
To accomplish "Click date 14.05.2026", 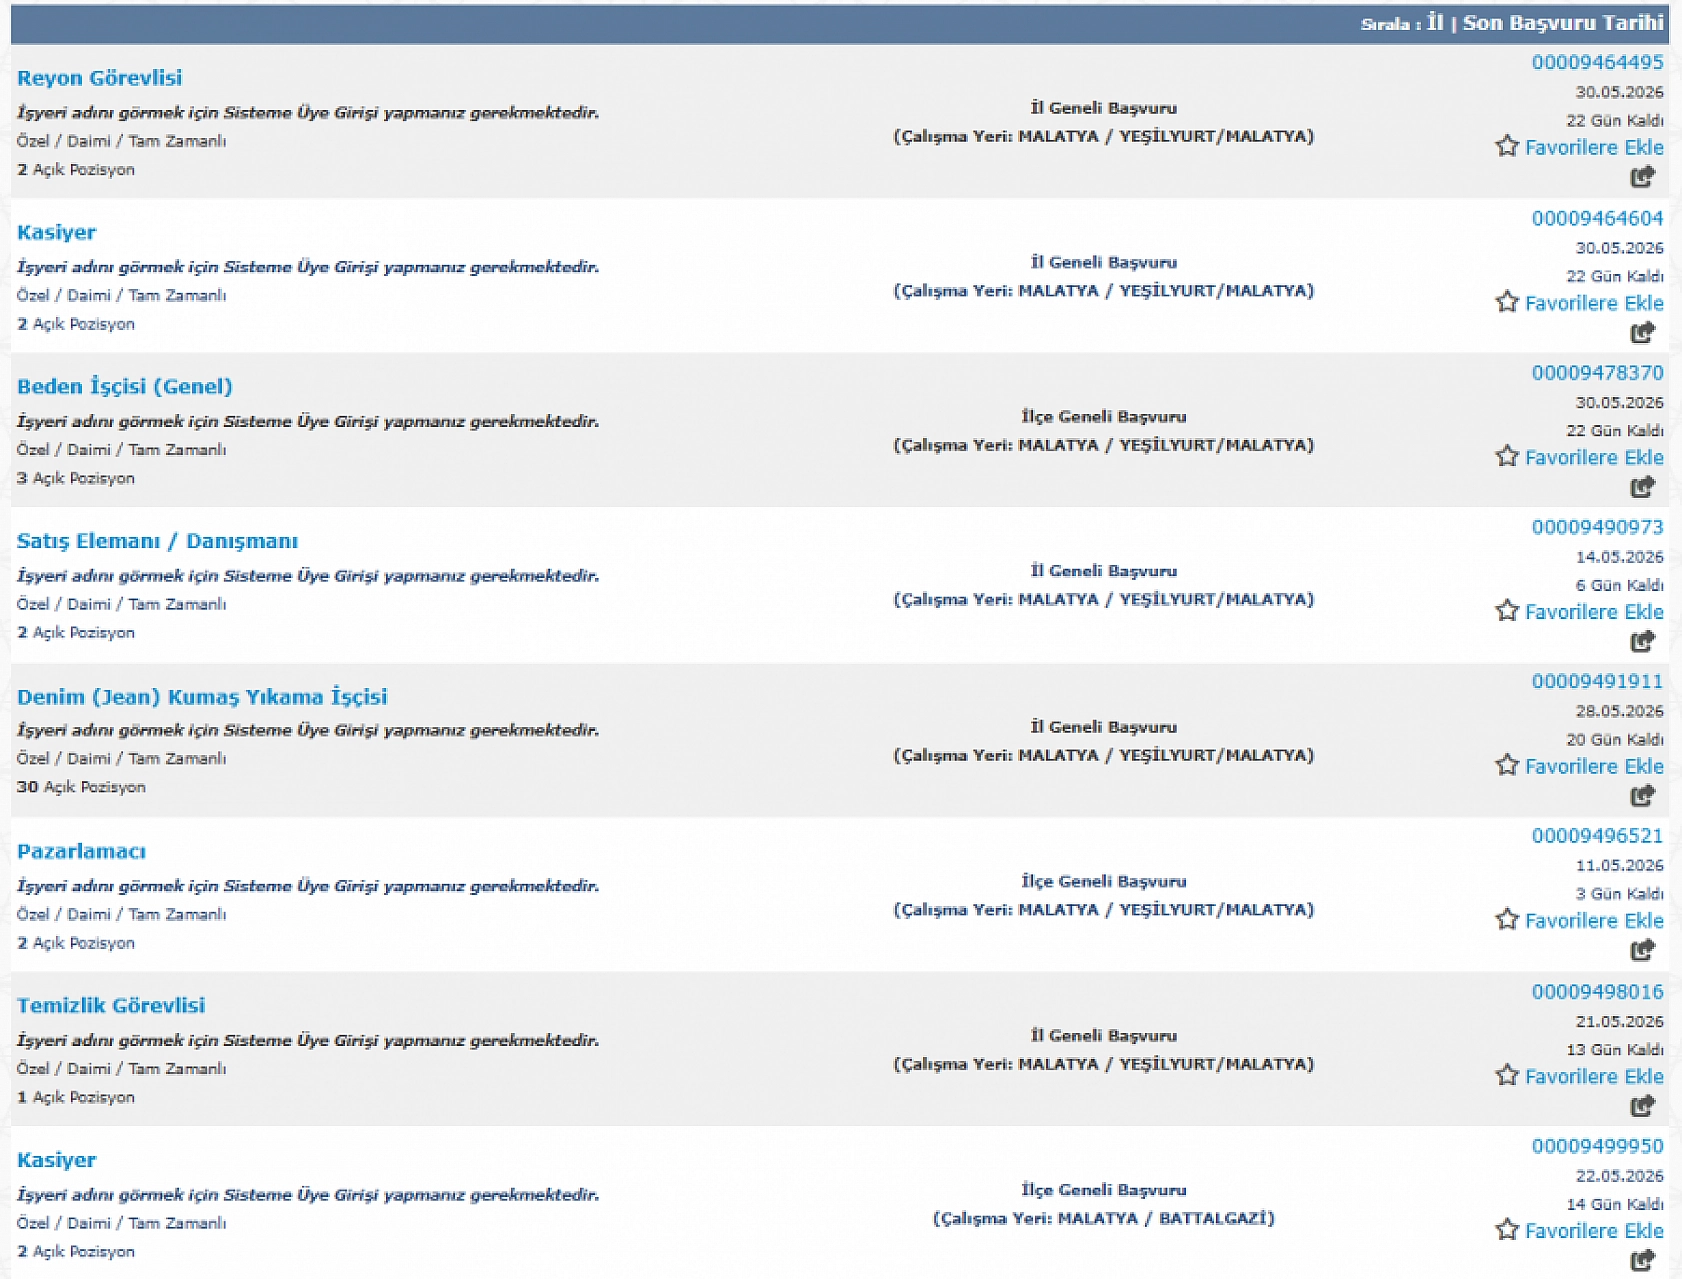I will click(1619, 557).
